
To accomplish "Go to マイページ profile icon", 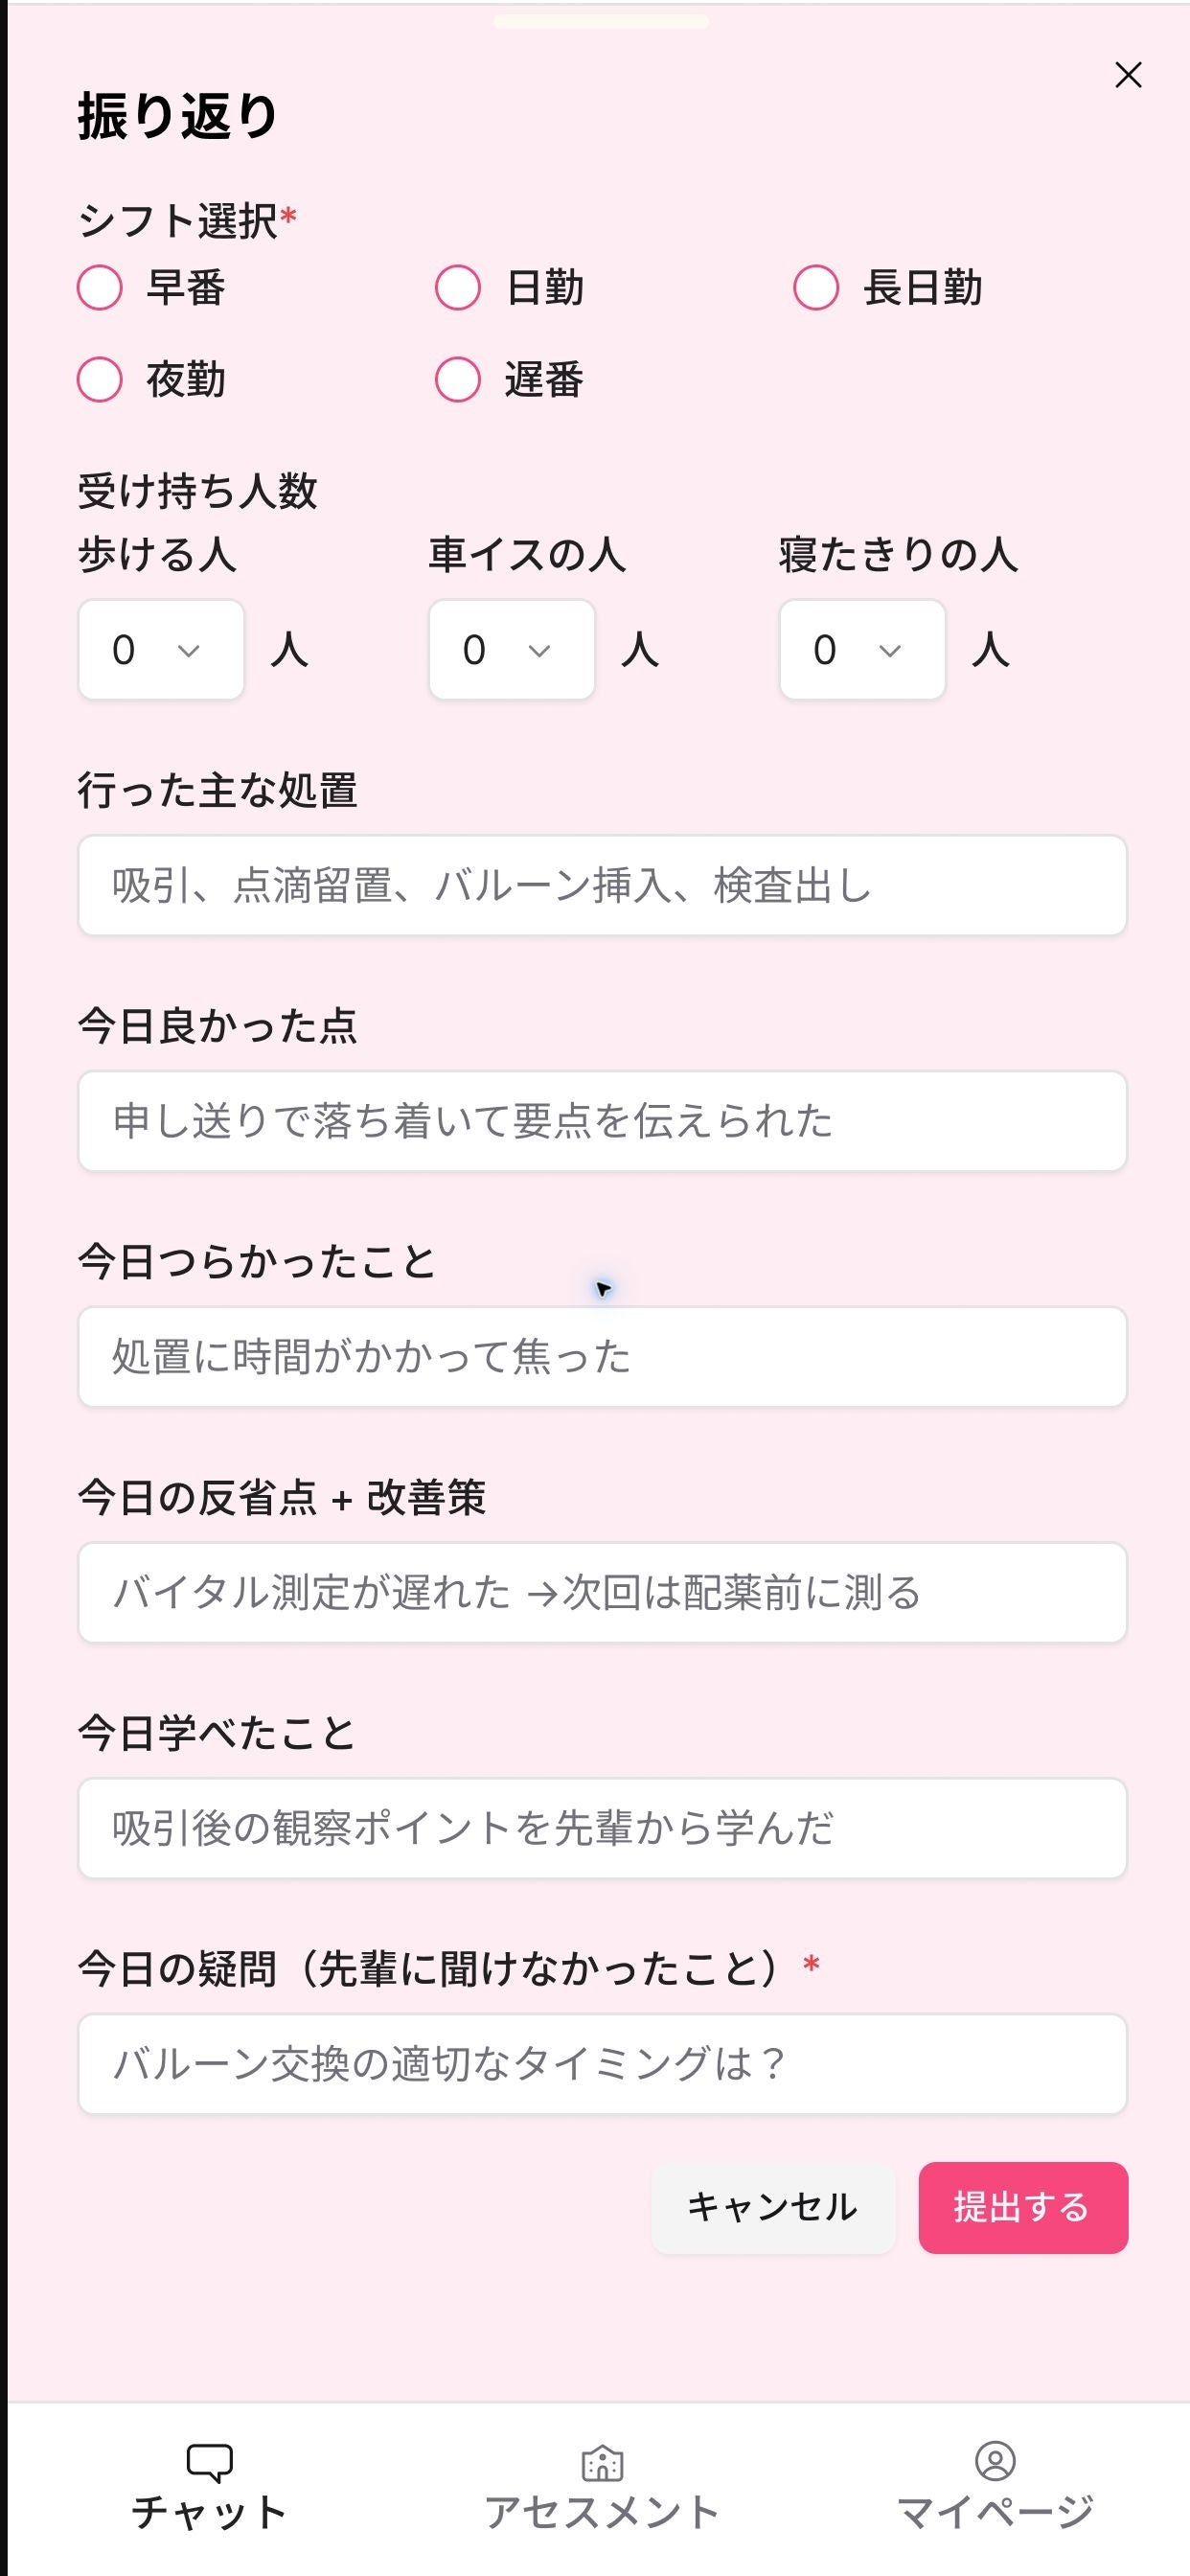I will click(995, 2461).
